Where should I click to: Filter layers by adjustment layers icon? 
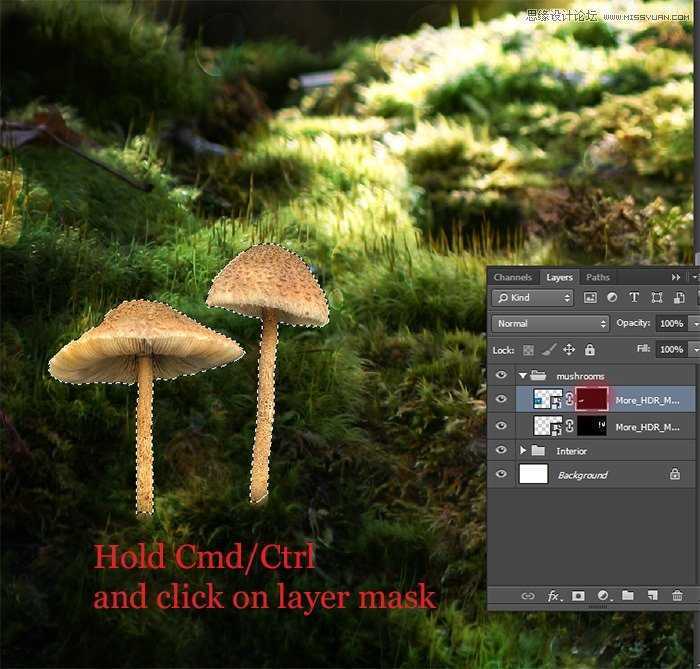(x=612, y=297)
